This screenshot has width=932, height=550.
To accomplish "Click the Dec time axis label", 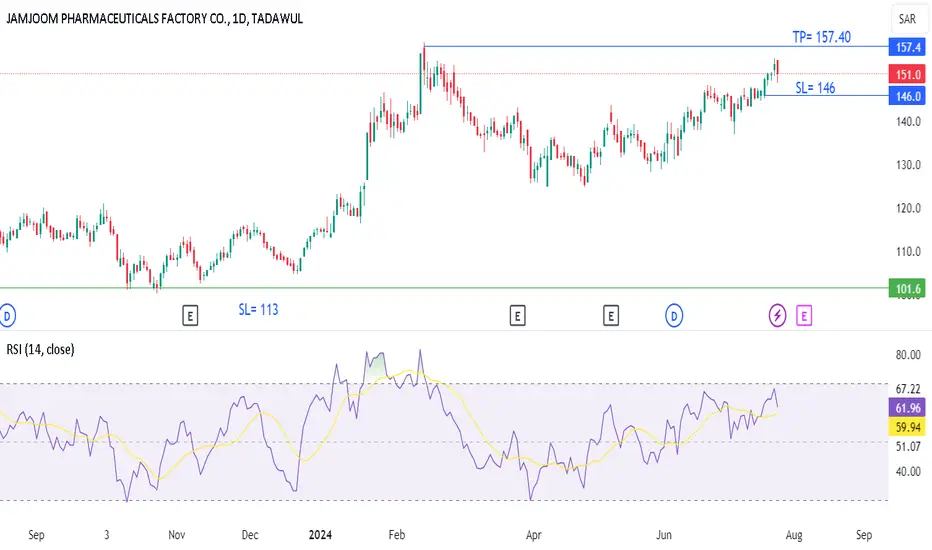I will click(250, 535).
